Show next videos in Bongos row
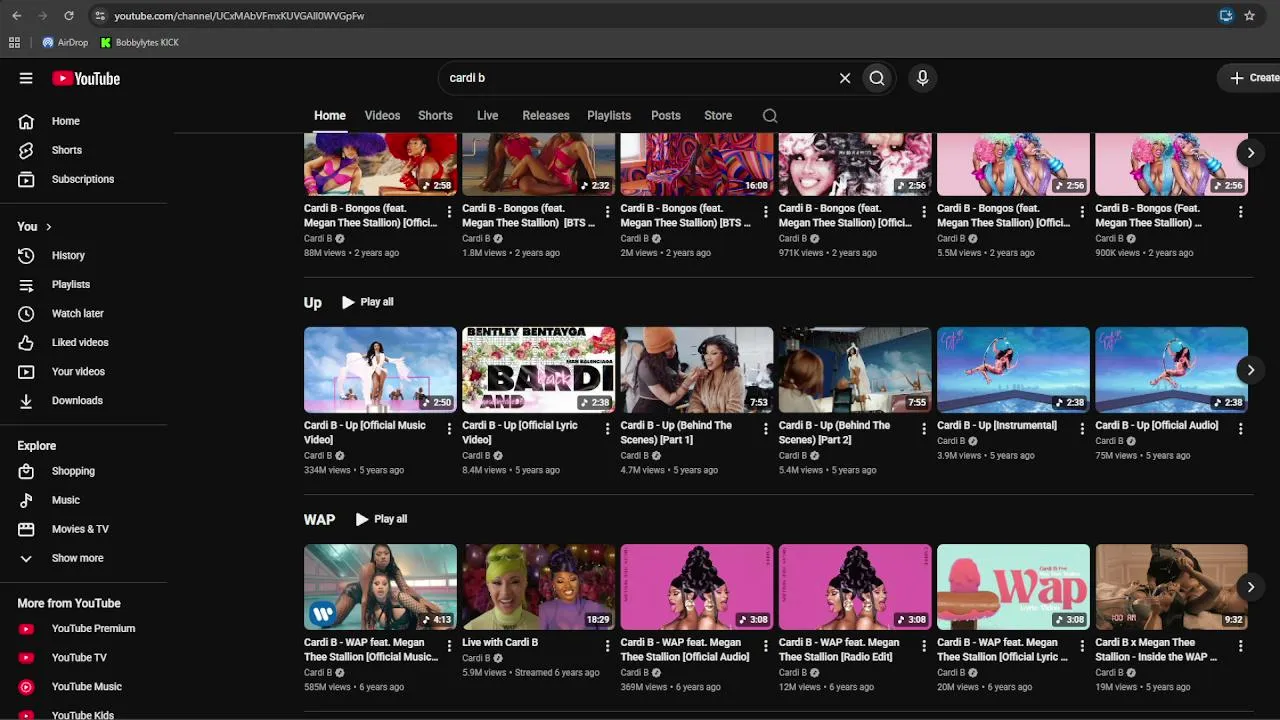The image size is (1280, 720). click(1250, 153)
